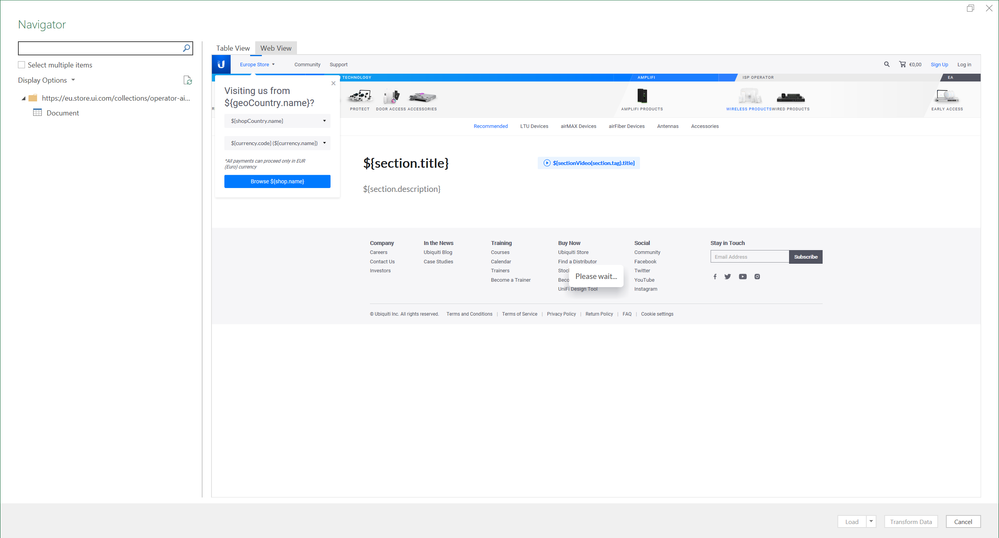The image size is (999, 538).
Task: Select the Antennas tab
Action: pos(668,126)
